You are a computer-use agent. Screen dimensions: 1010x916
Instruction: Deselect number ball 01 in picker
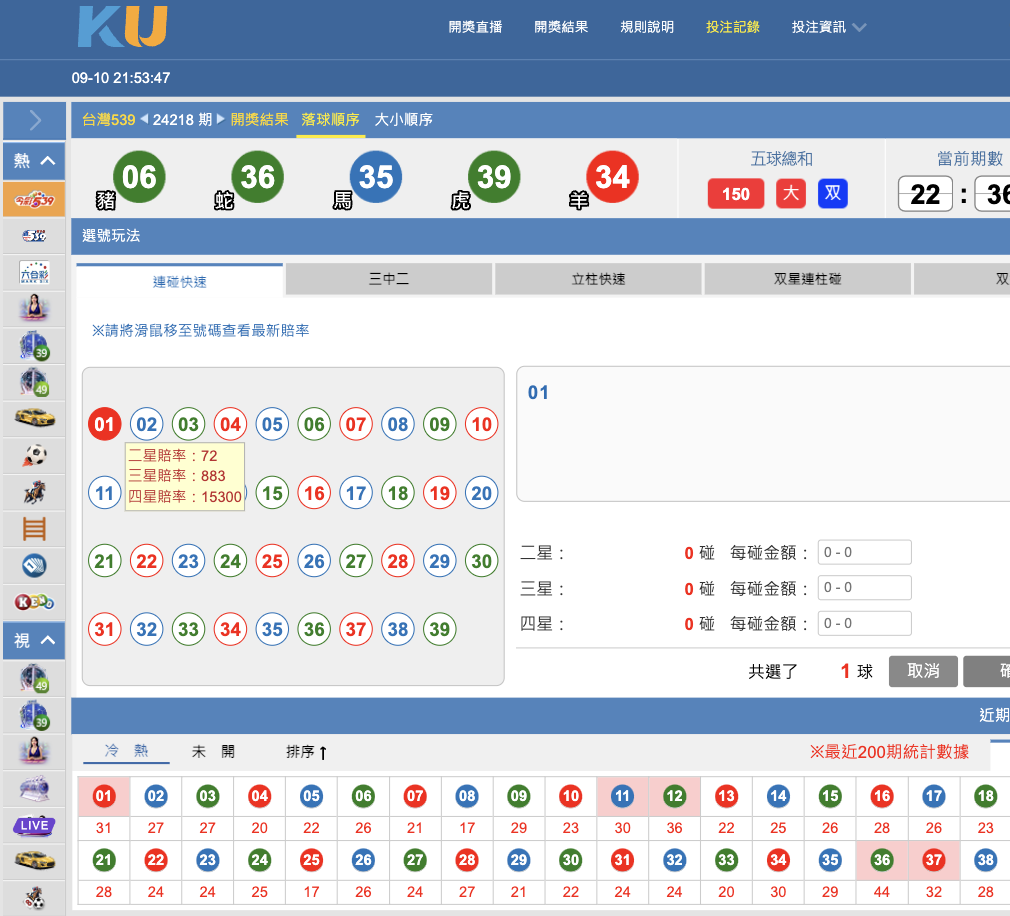104,425
